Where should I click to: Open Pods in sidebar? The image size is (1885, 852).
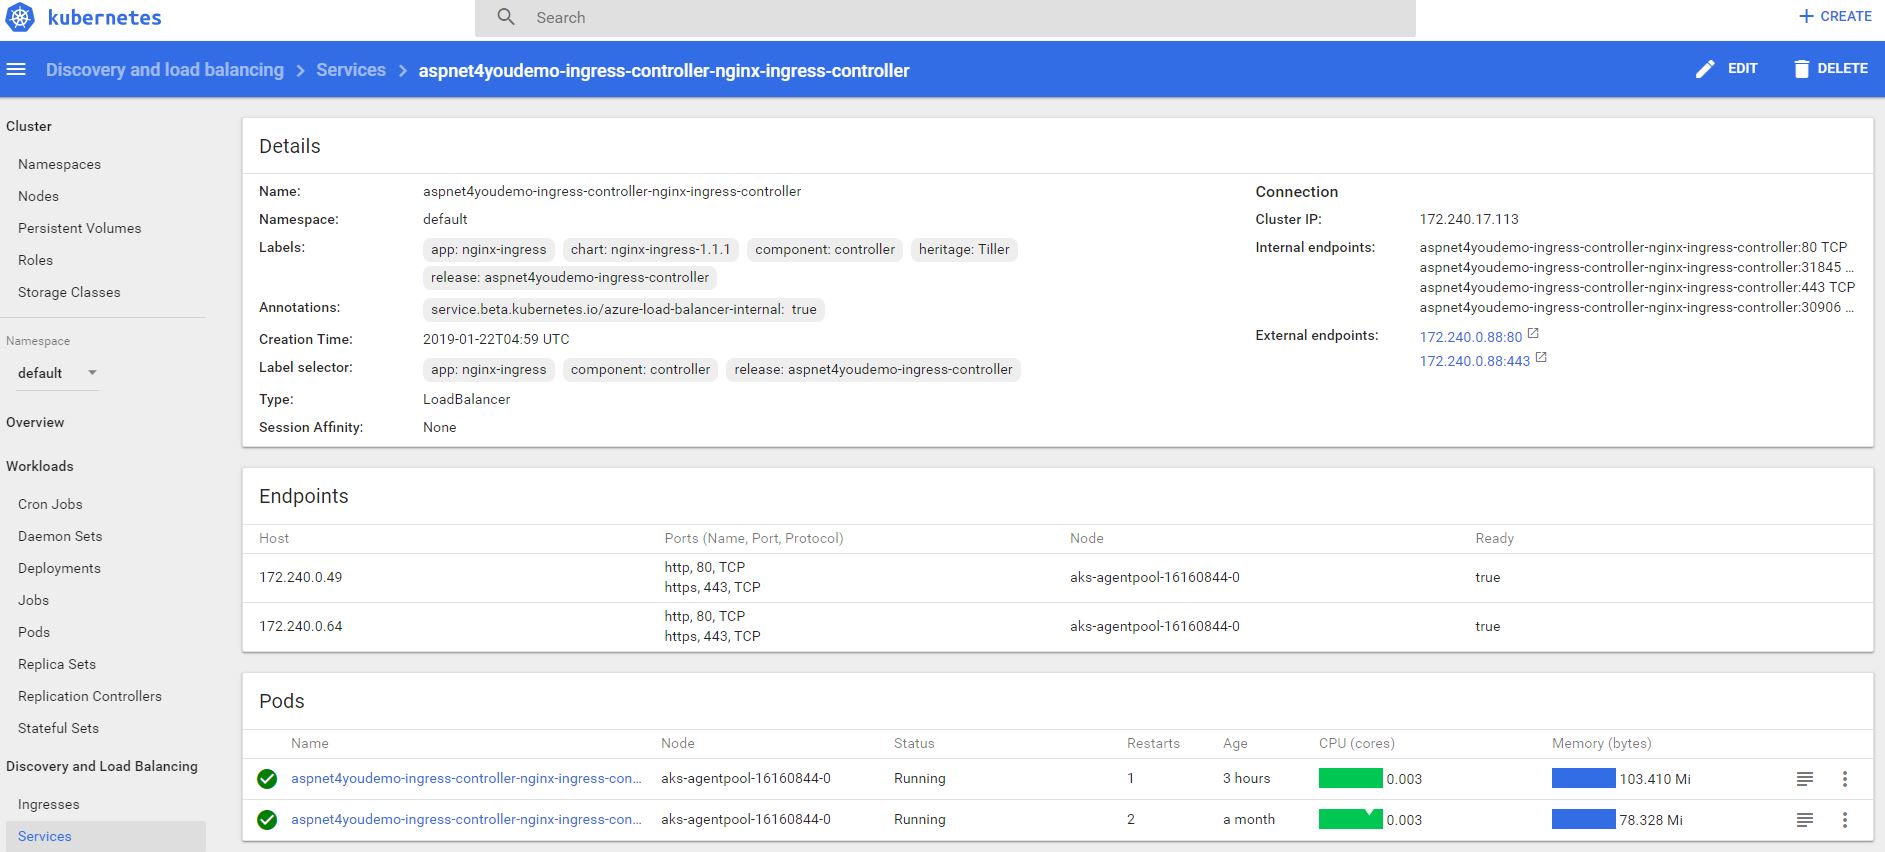34,632
